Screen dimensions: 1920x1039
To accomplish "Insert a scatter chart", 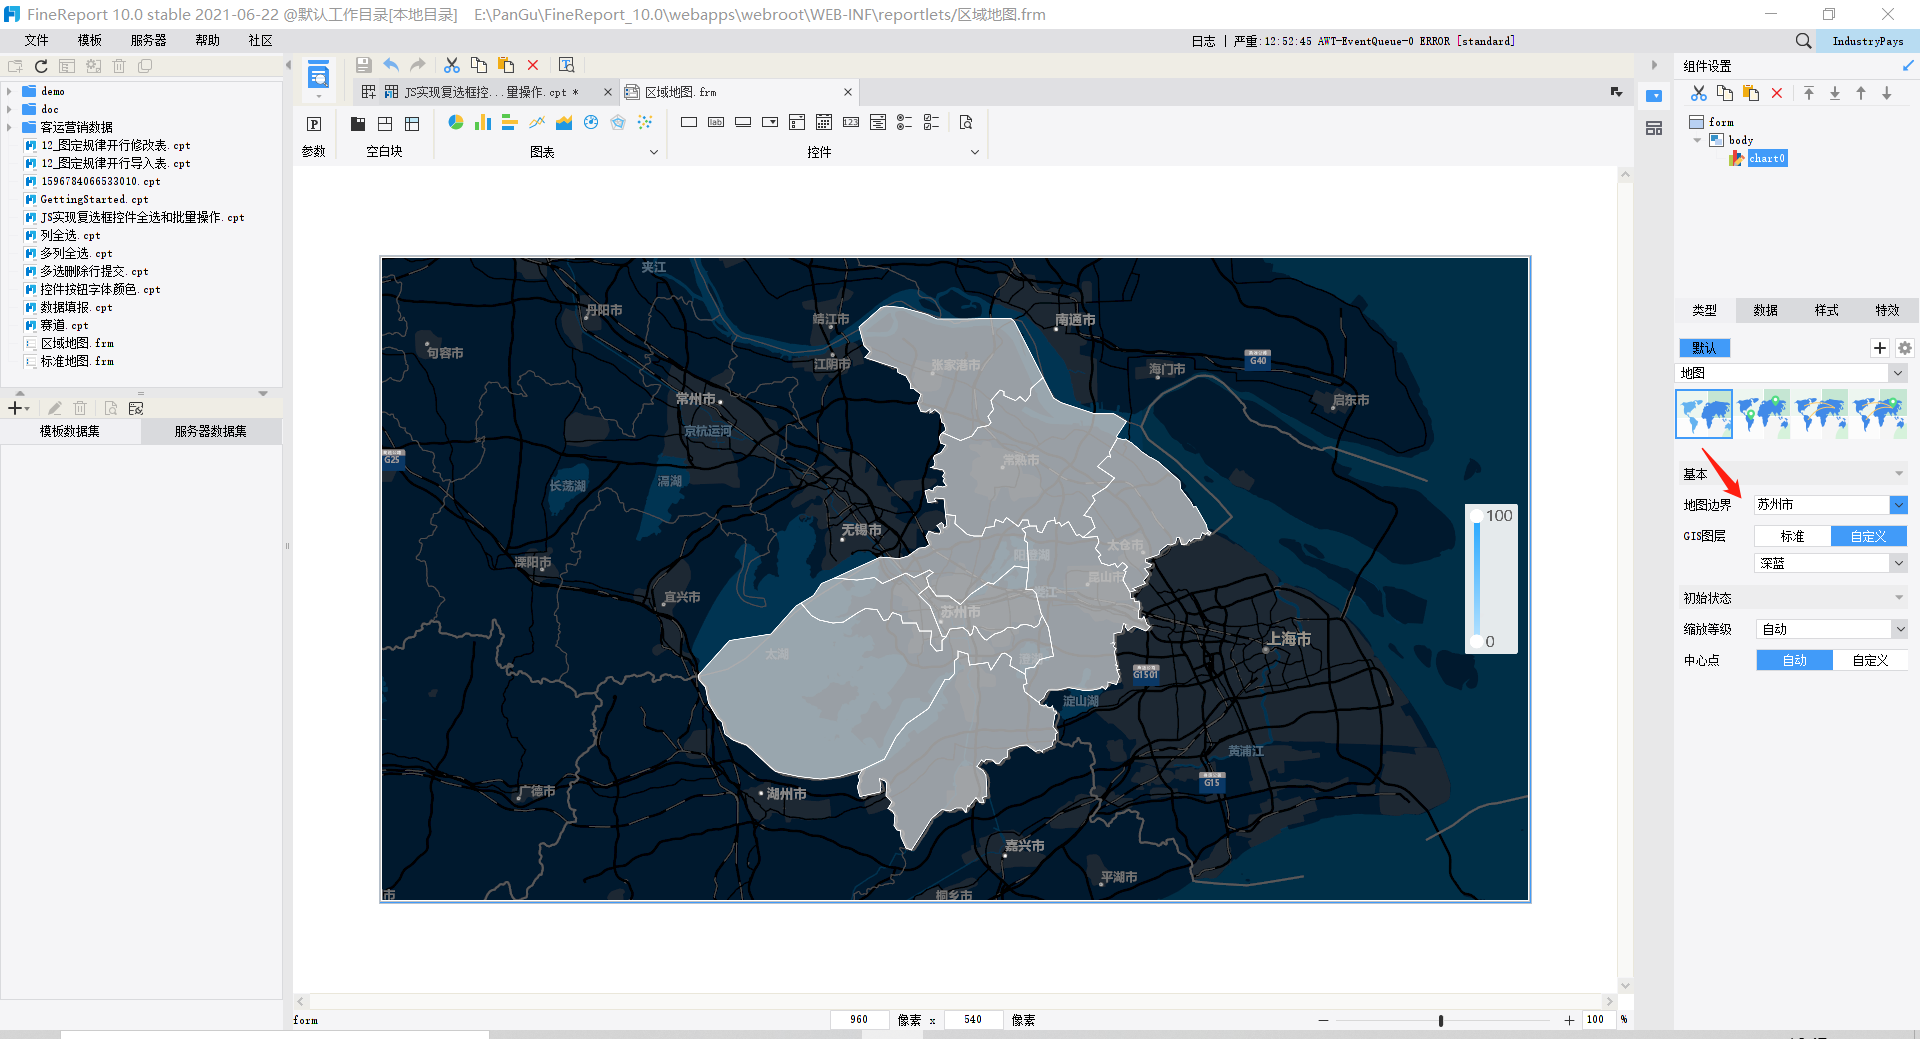I will pyautogui.click(x=645, y=122).
